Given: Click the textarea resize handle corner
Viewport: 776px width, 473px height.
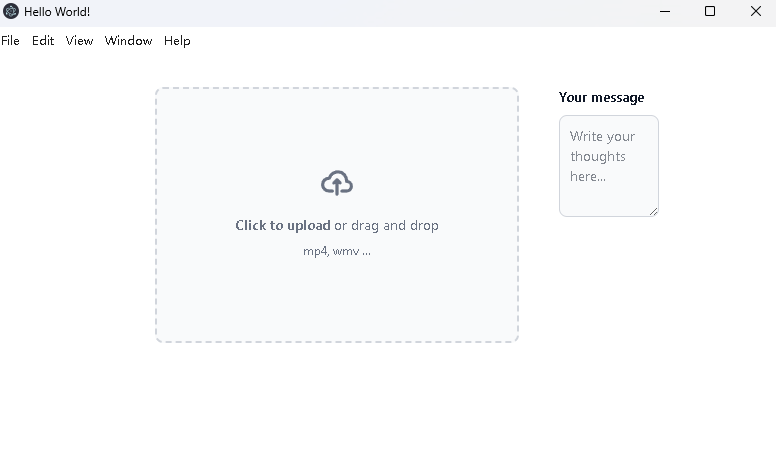Looking at the screenshot, I should [x=654, y=212].
